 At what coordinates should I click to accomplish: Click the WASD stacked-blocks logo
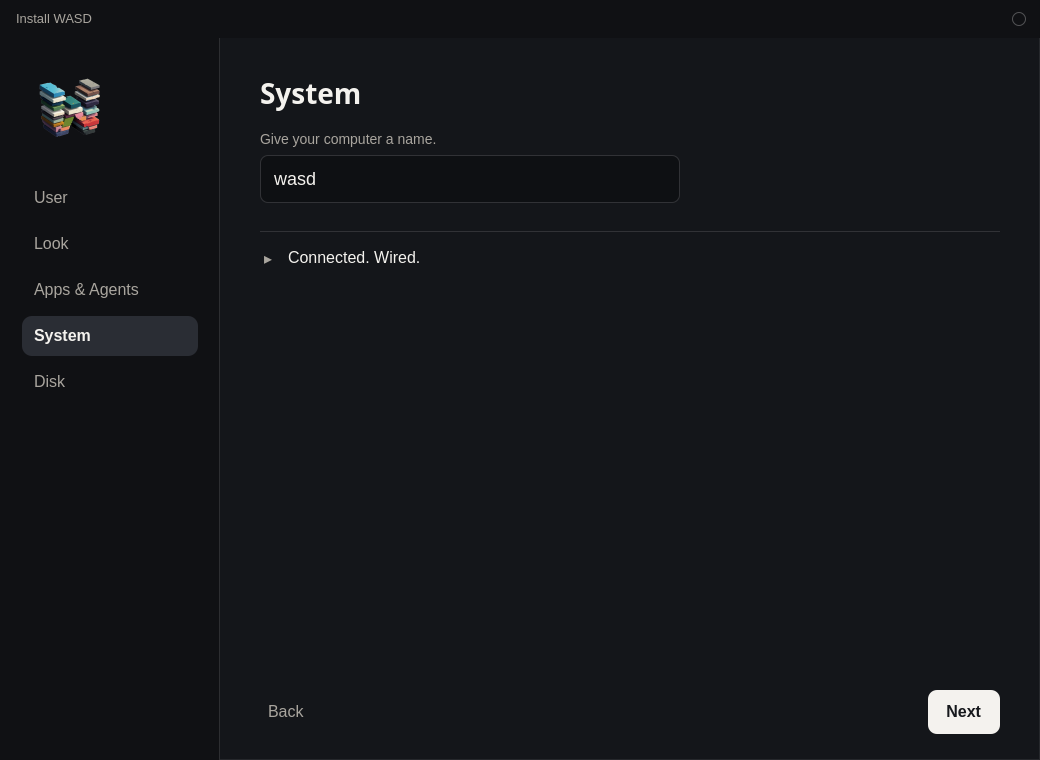pyautogui.click(x=70, y=107)
